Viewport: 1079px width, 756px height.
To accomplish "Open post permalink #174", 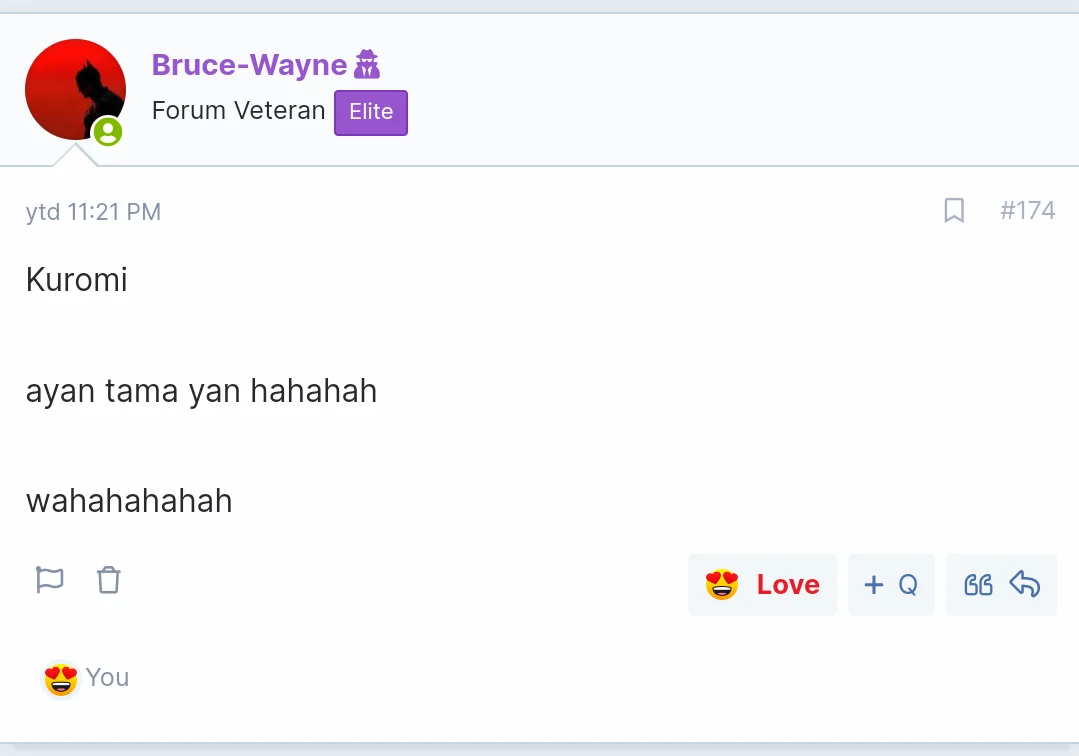I will point(1027,210).
